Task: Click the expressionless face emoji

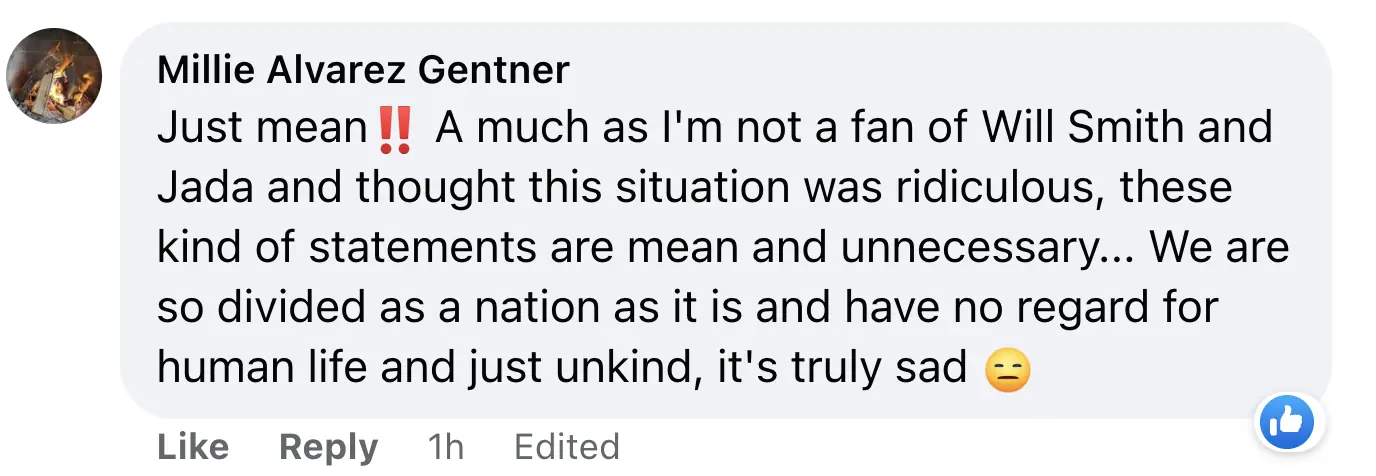Action: tap(1007, 371)
